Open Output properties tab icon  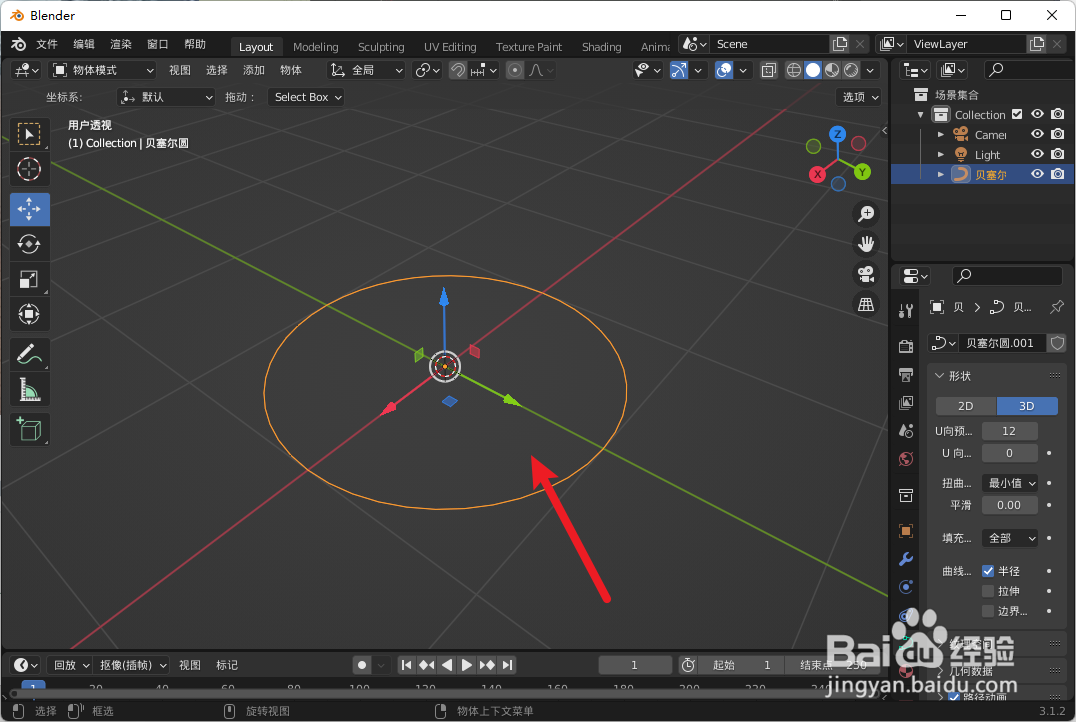tap(906, 375)
